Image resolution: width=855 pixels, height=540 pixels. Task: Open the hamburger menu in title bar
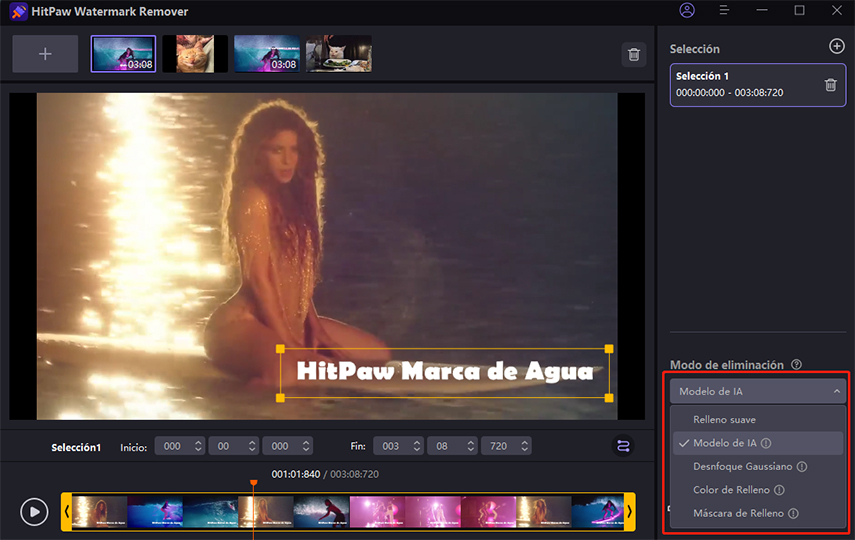click(x=724, y=11)
